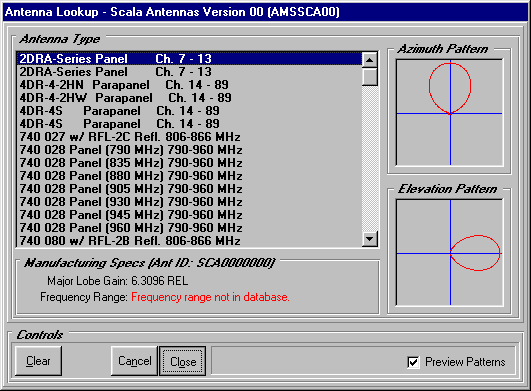Click the Azimuth Pattern preview plot

click(450, 112)
